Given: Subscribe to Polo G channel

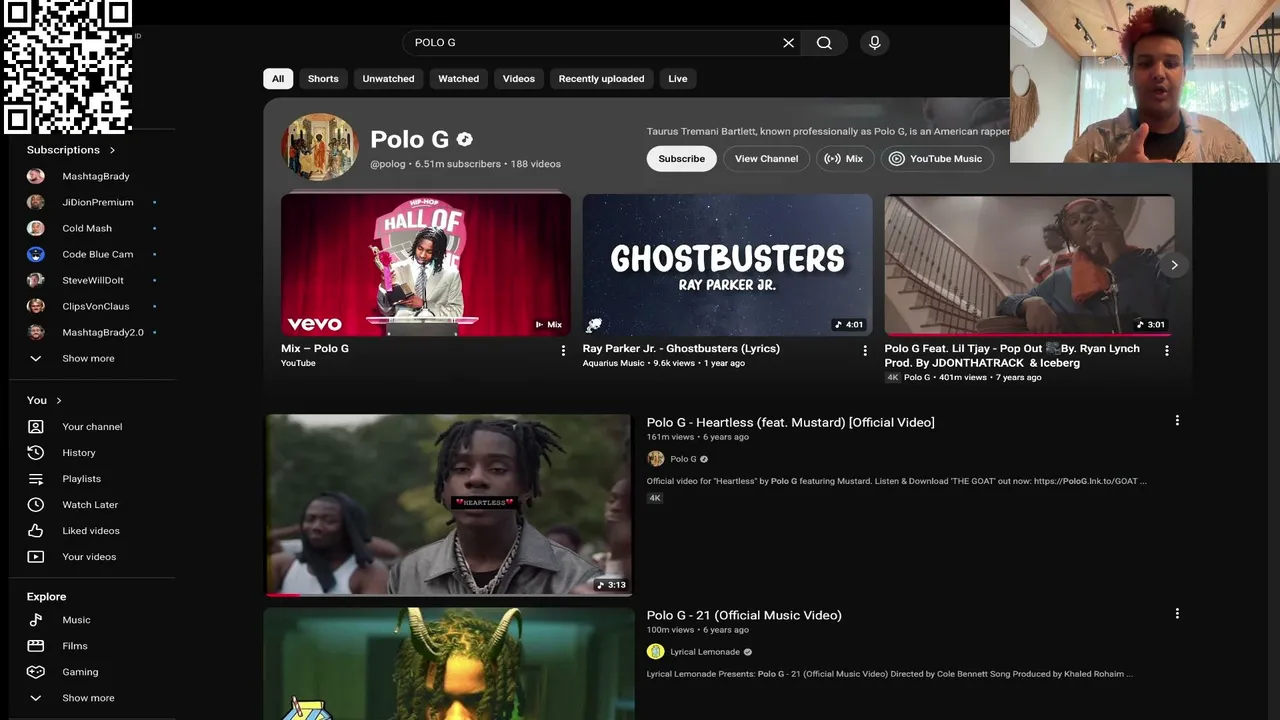Looking at the screenshot, I should [682, 159].
